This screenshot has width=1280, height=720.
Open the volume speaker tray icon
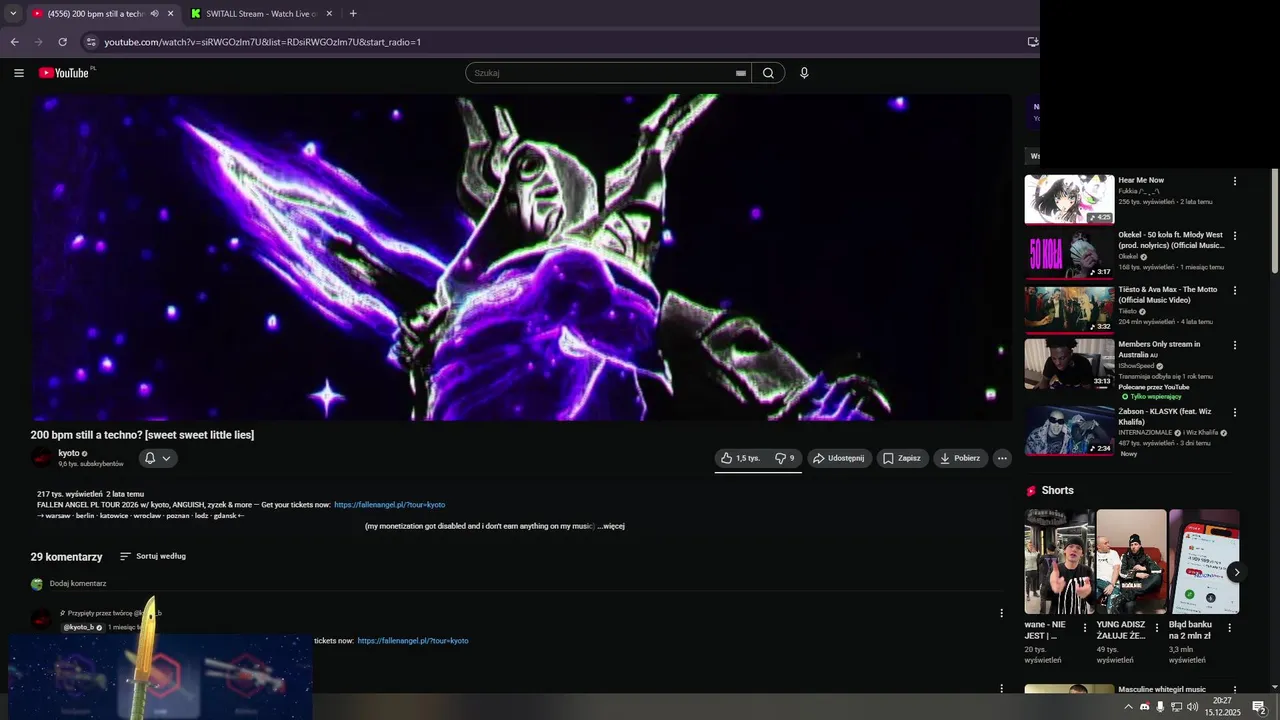coord(1192,707)
